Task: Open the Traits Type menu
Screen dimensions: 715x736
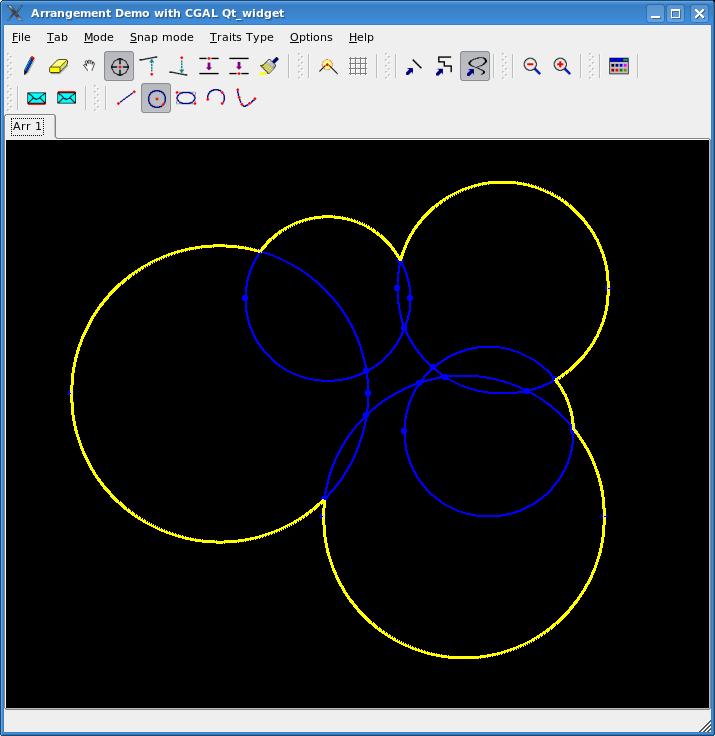Action: click(x=241, y=37)
